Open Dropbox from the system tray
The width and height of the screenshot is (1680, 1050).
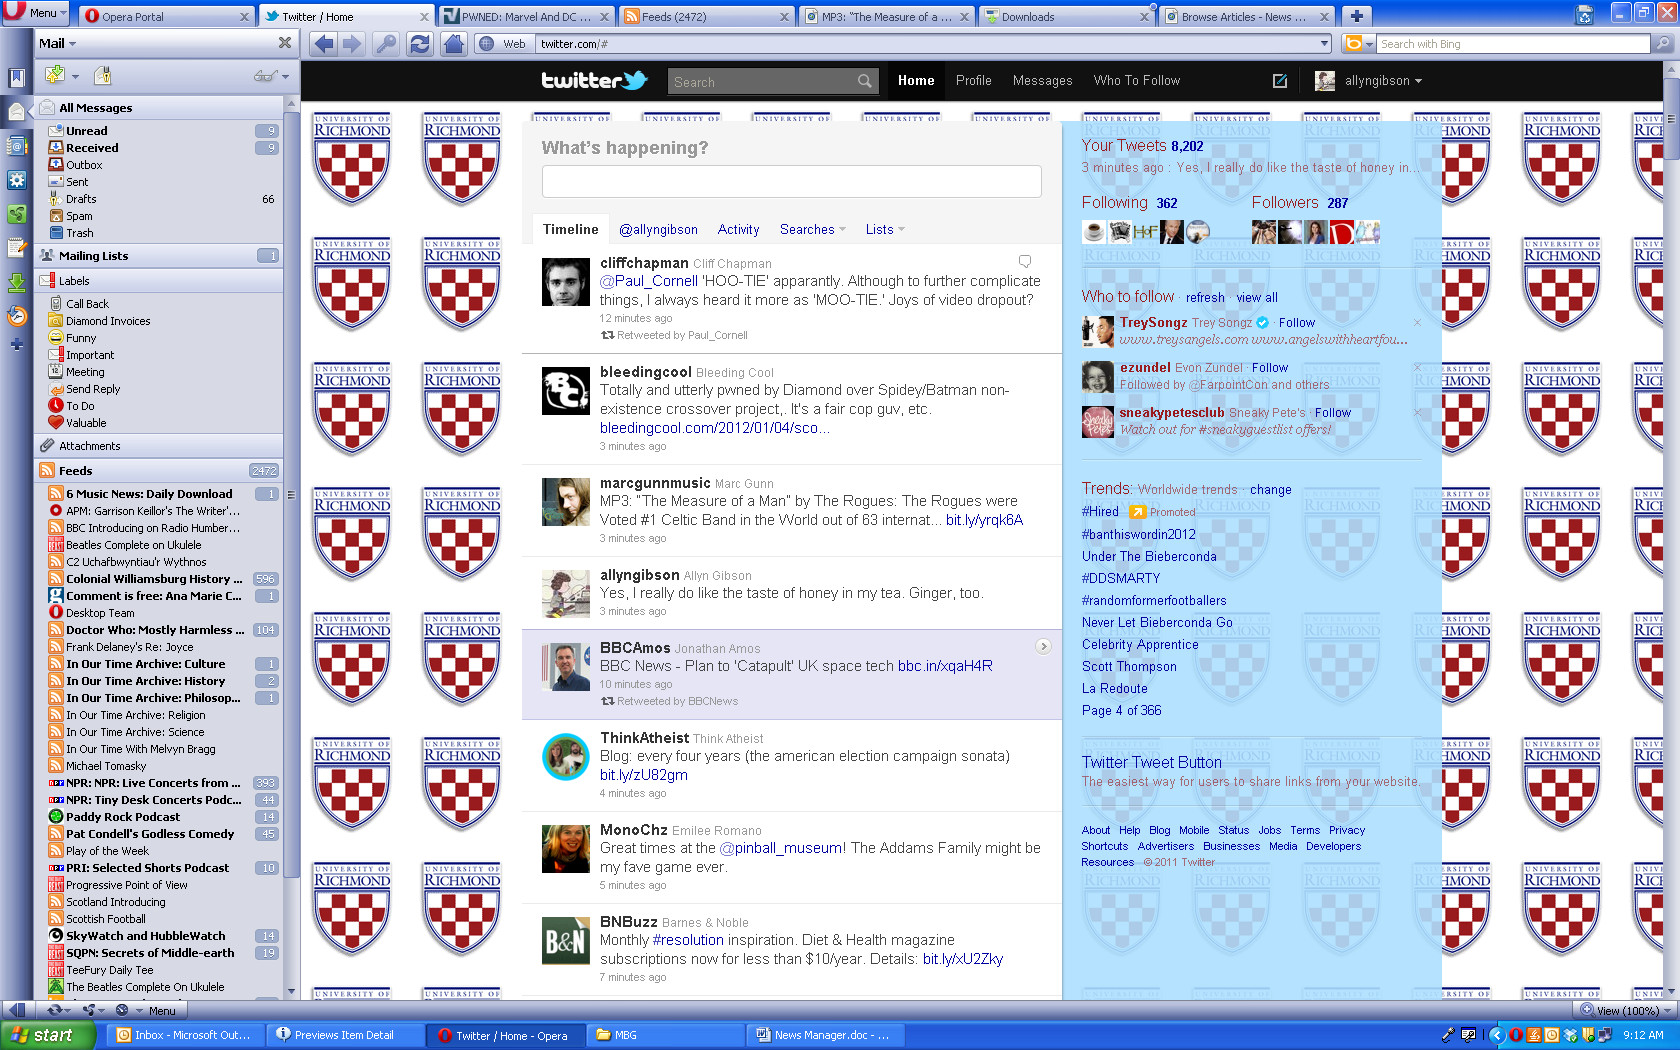pos(1570,1037)
